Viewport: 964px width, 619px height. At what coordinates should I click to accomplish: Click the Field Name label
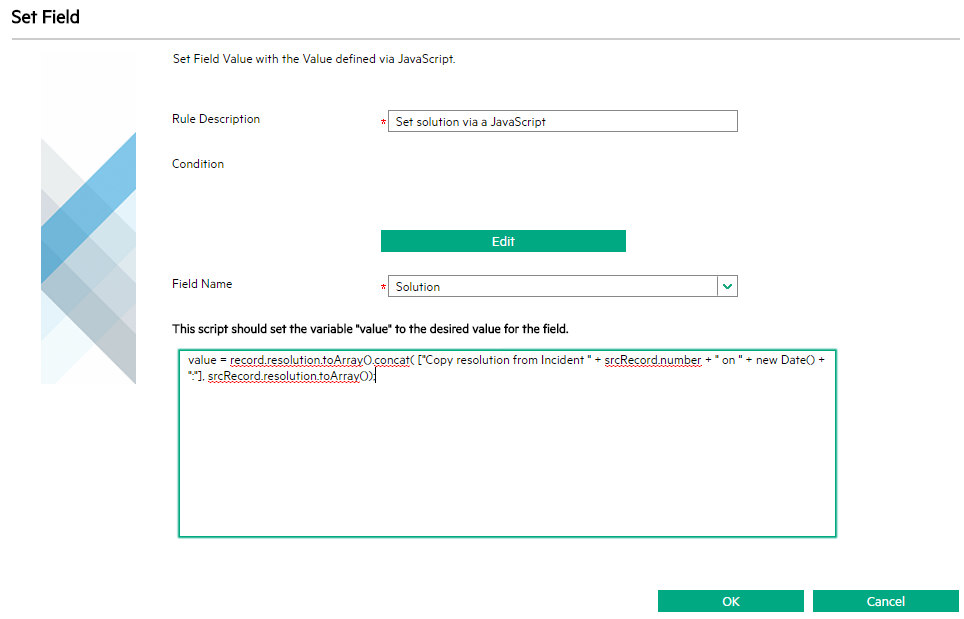[x=202, y=284]
